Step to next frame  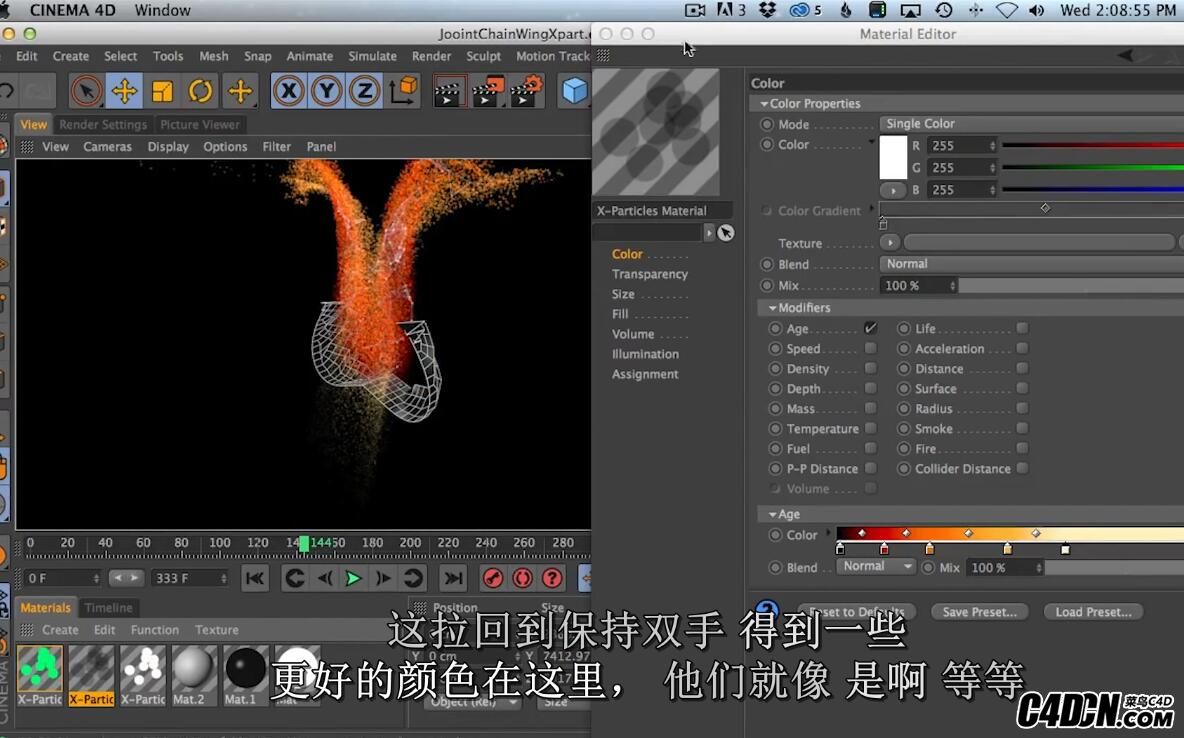pyautogui.click(x=383, y=579)
